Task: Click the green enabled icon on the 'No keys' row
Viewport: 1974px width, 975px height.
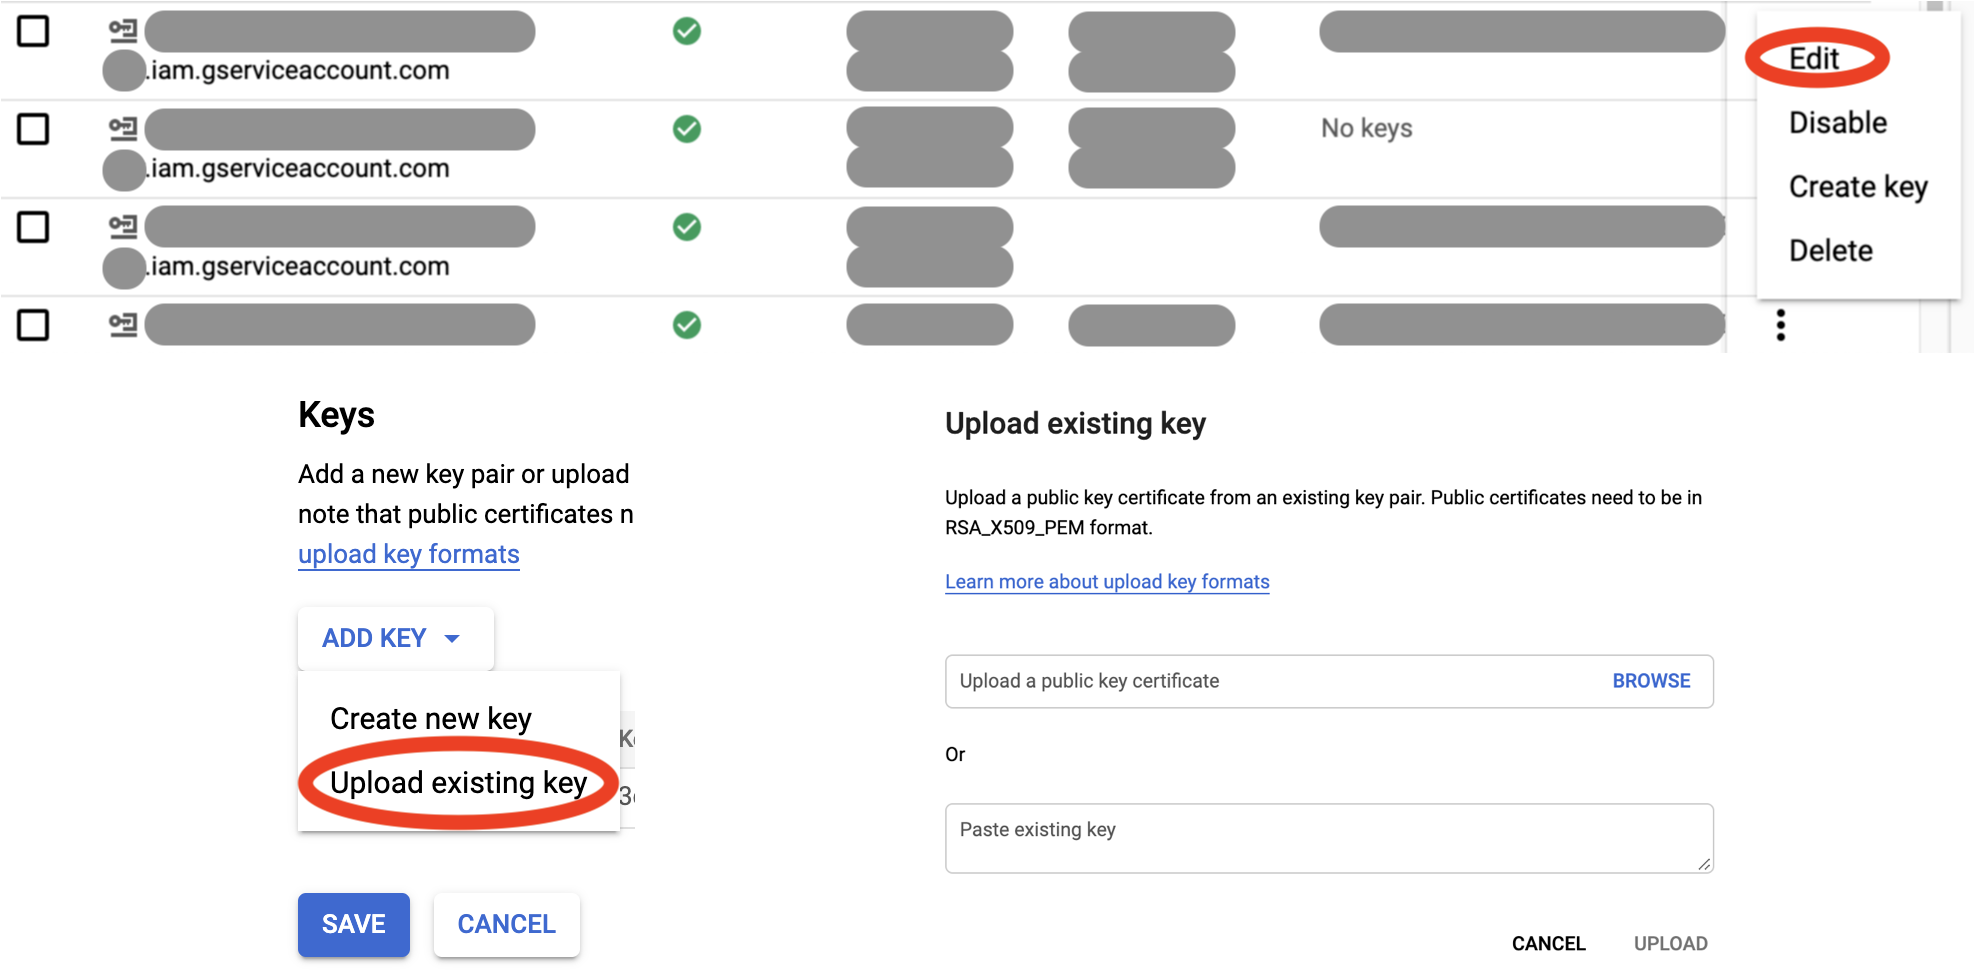Action: click(686, 129)
